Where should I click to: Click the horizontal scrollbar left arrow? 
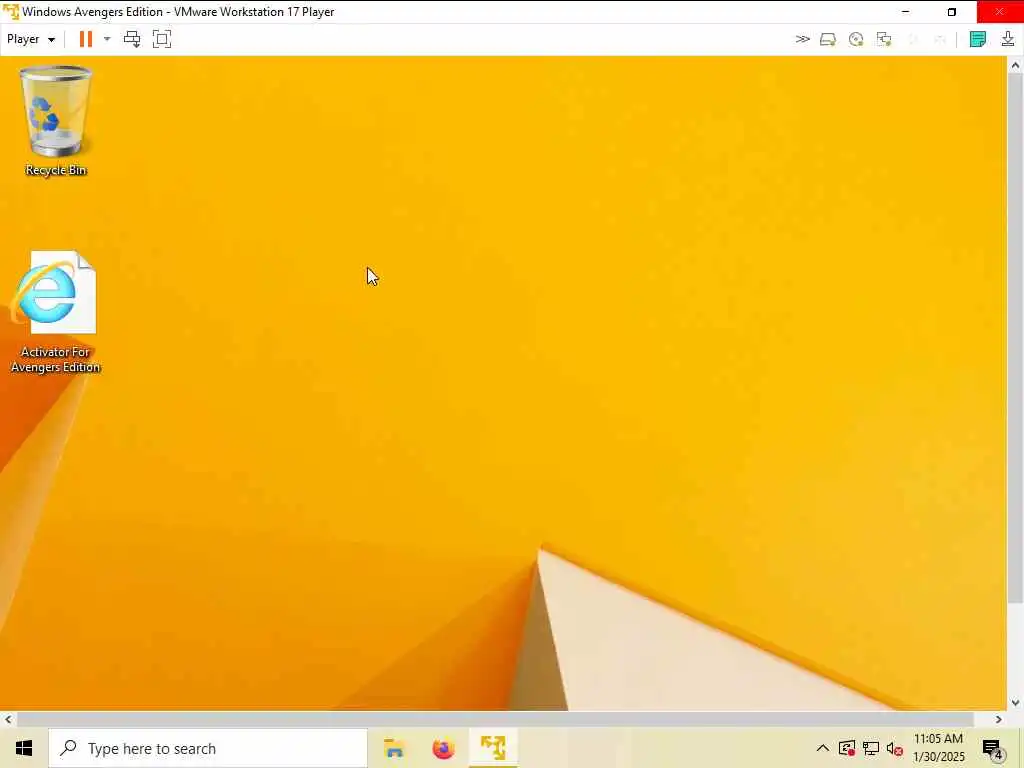[x=8, y=719]
